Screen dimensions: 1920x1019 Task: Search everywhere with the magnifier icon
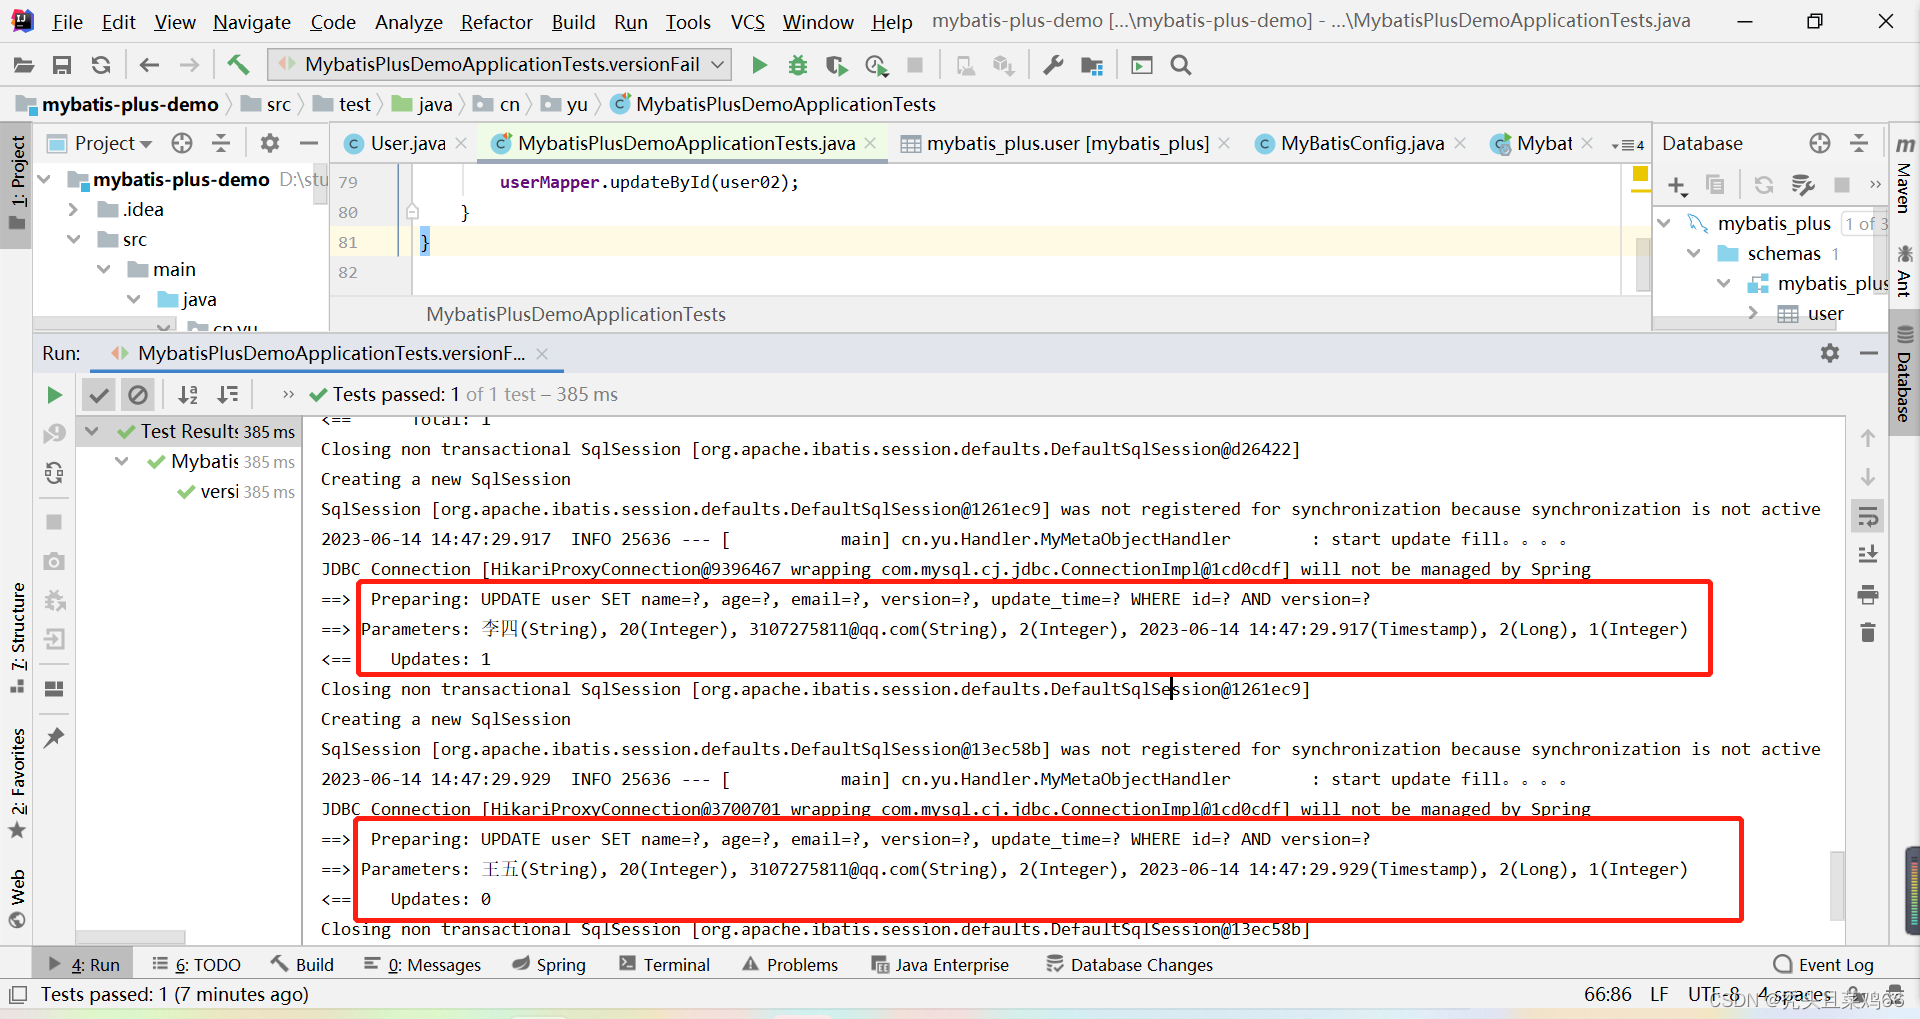[1181, 65]
